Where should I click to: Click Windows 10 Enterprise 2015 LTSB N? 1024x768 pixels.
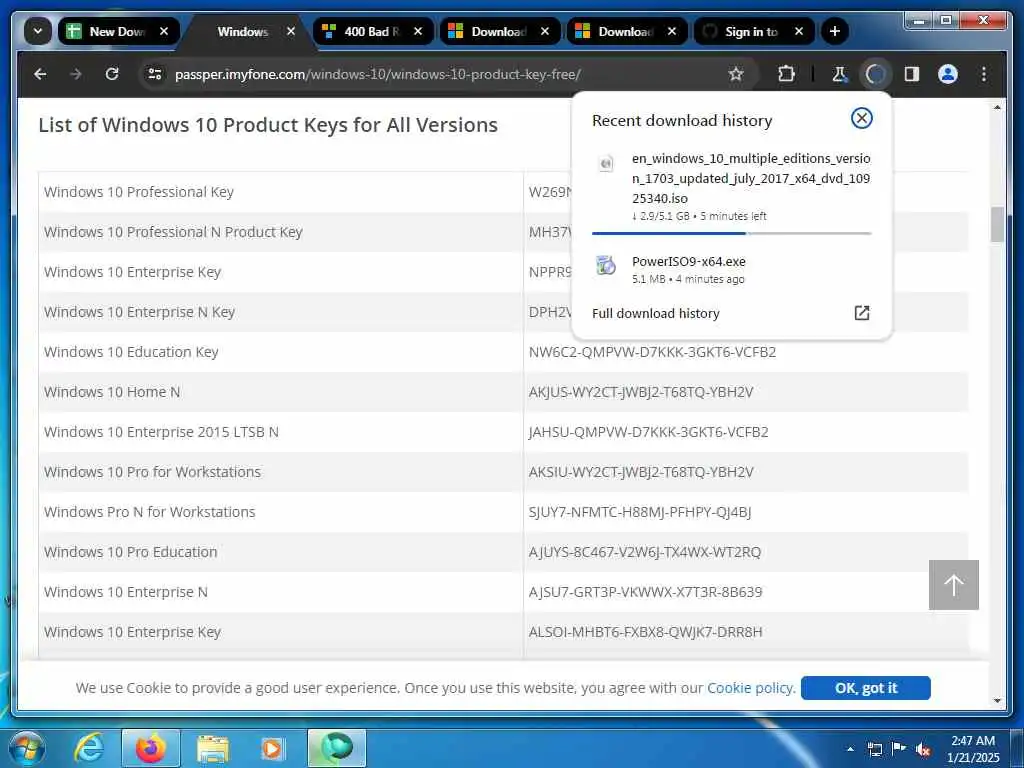(x=161, y=432)
